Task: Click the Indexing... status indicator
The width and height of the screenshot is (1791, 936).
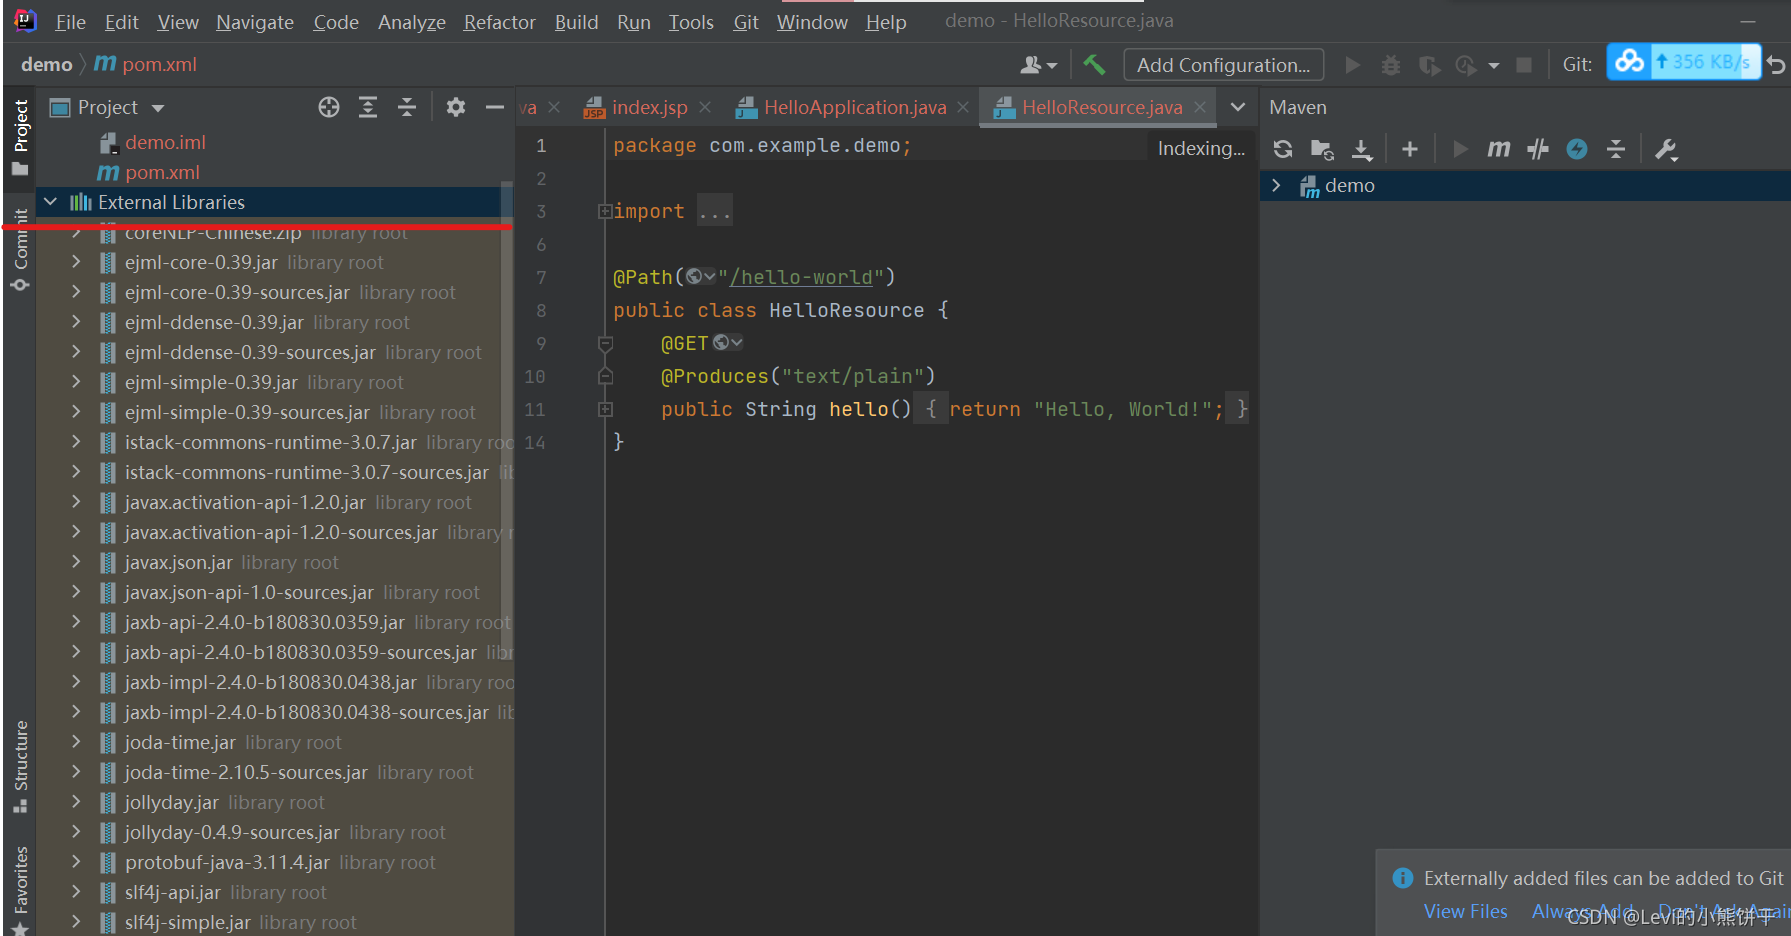Action: [x=1201, y=148]
